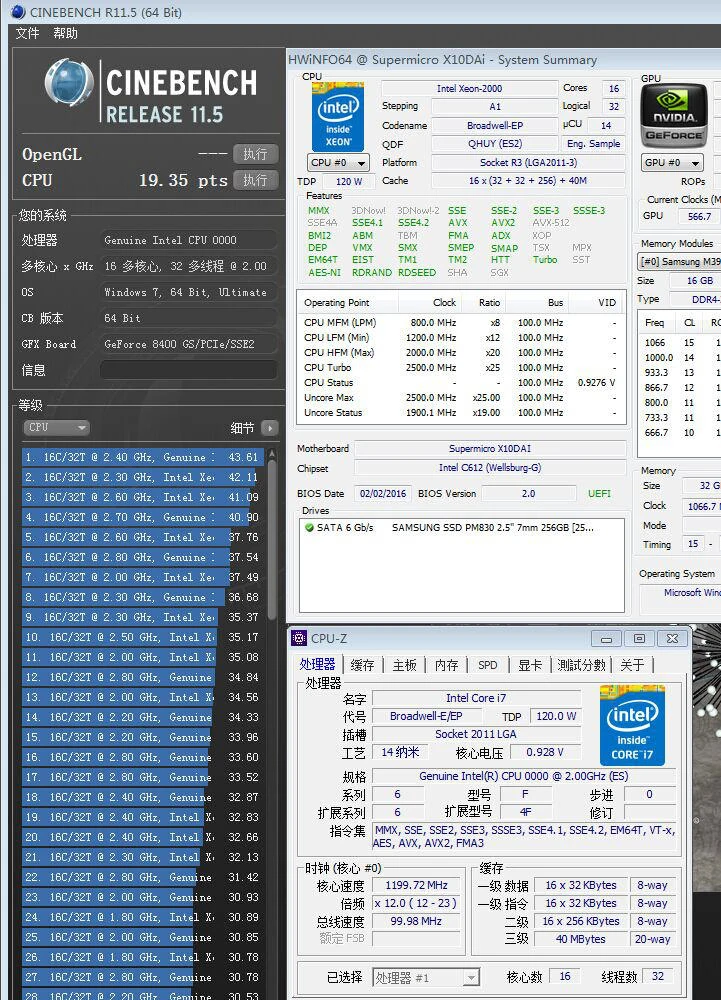Open the 文件 menu in Cinebench
Viewport: 721px width, 1000px height.
coord(27,33)
